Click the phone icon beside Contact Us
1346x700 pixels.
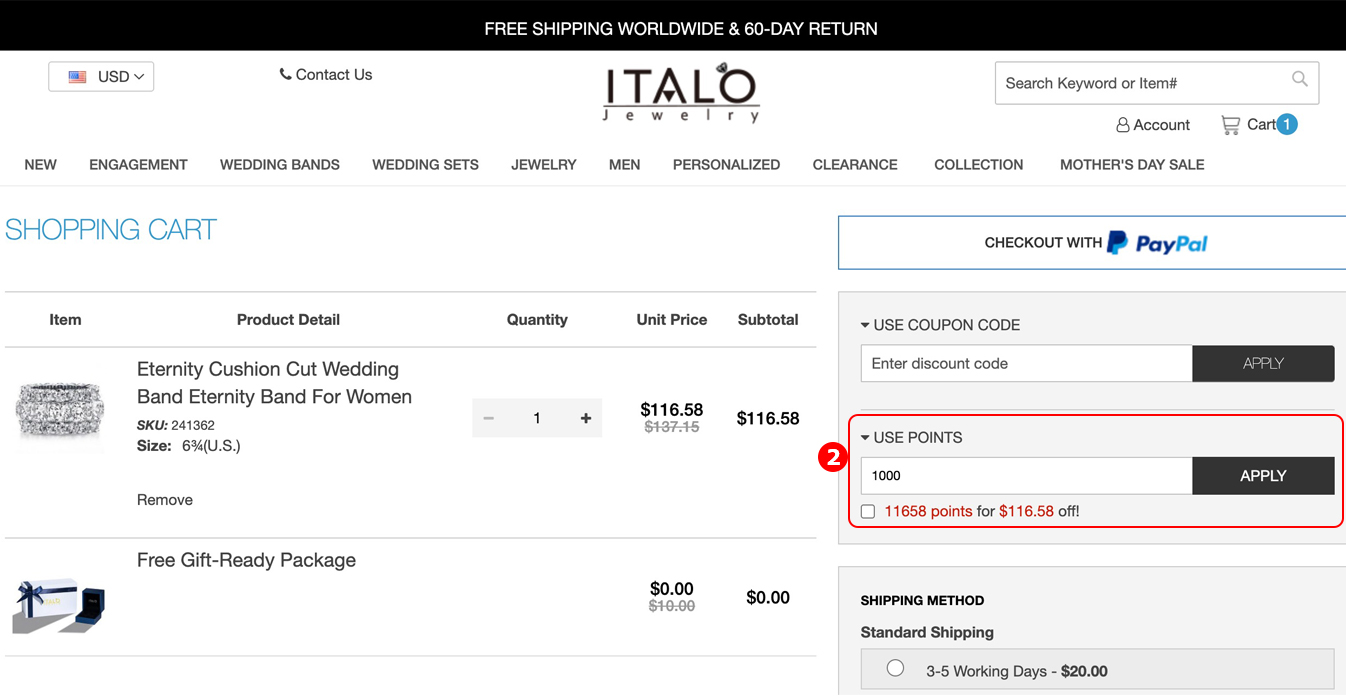point(285,74)
